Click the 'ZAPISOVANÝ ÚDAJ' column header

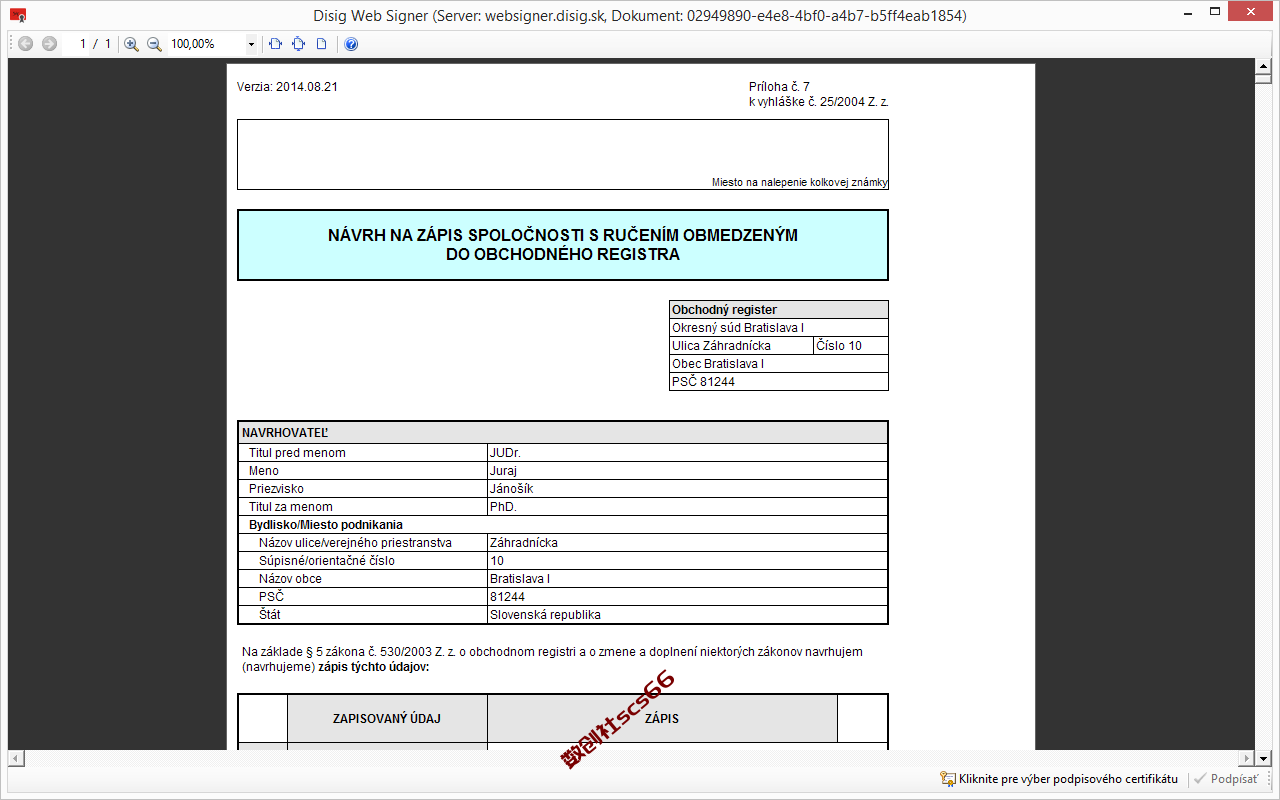(x=387, y=719)
